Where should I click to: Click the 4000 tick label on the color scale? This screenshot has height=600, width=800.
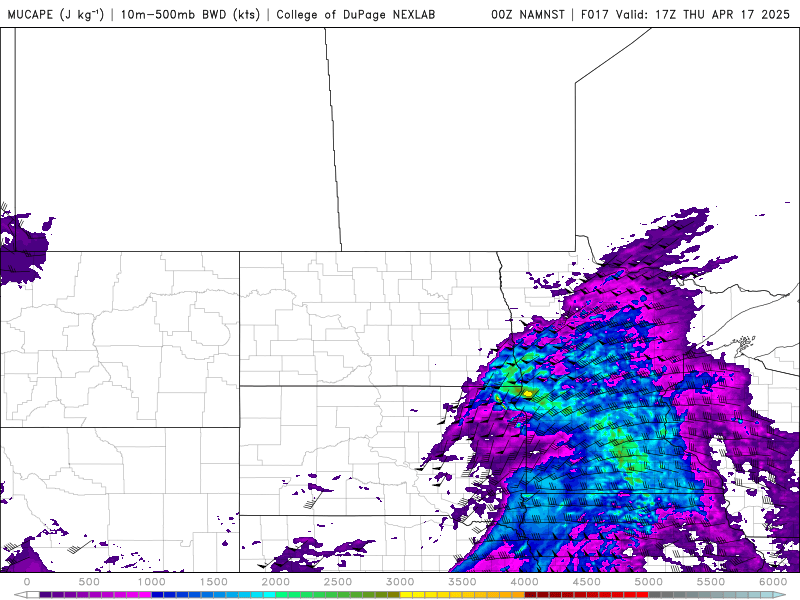pos(524,582)
